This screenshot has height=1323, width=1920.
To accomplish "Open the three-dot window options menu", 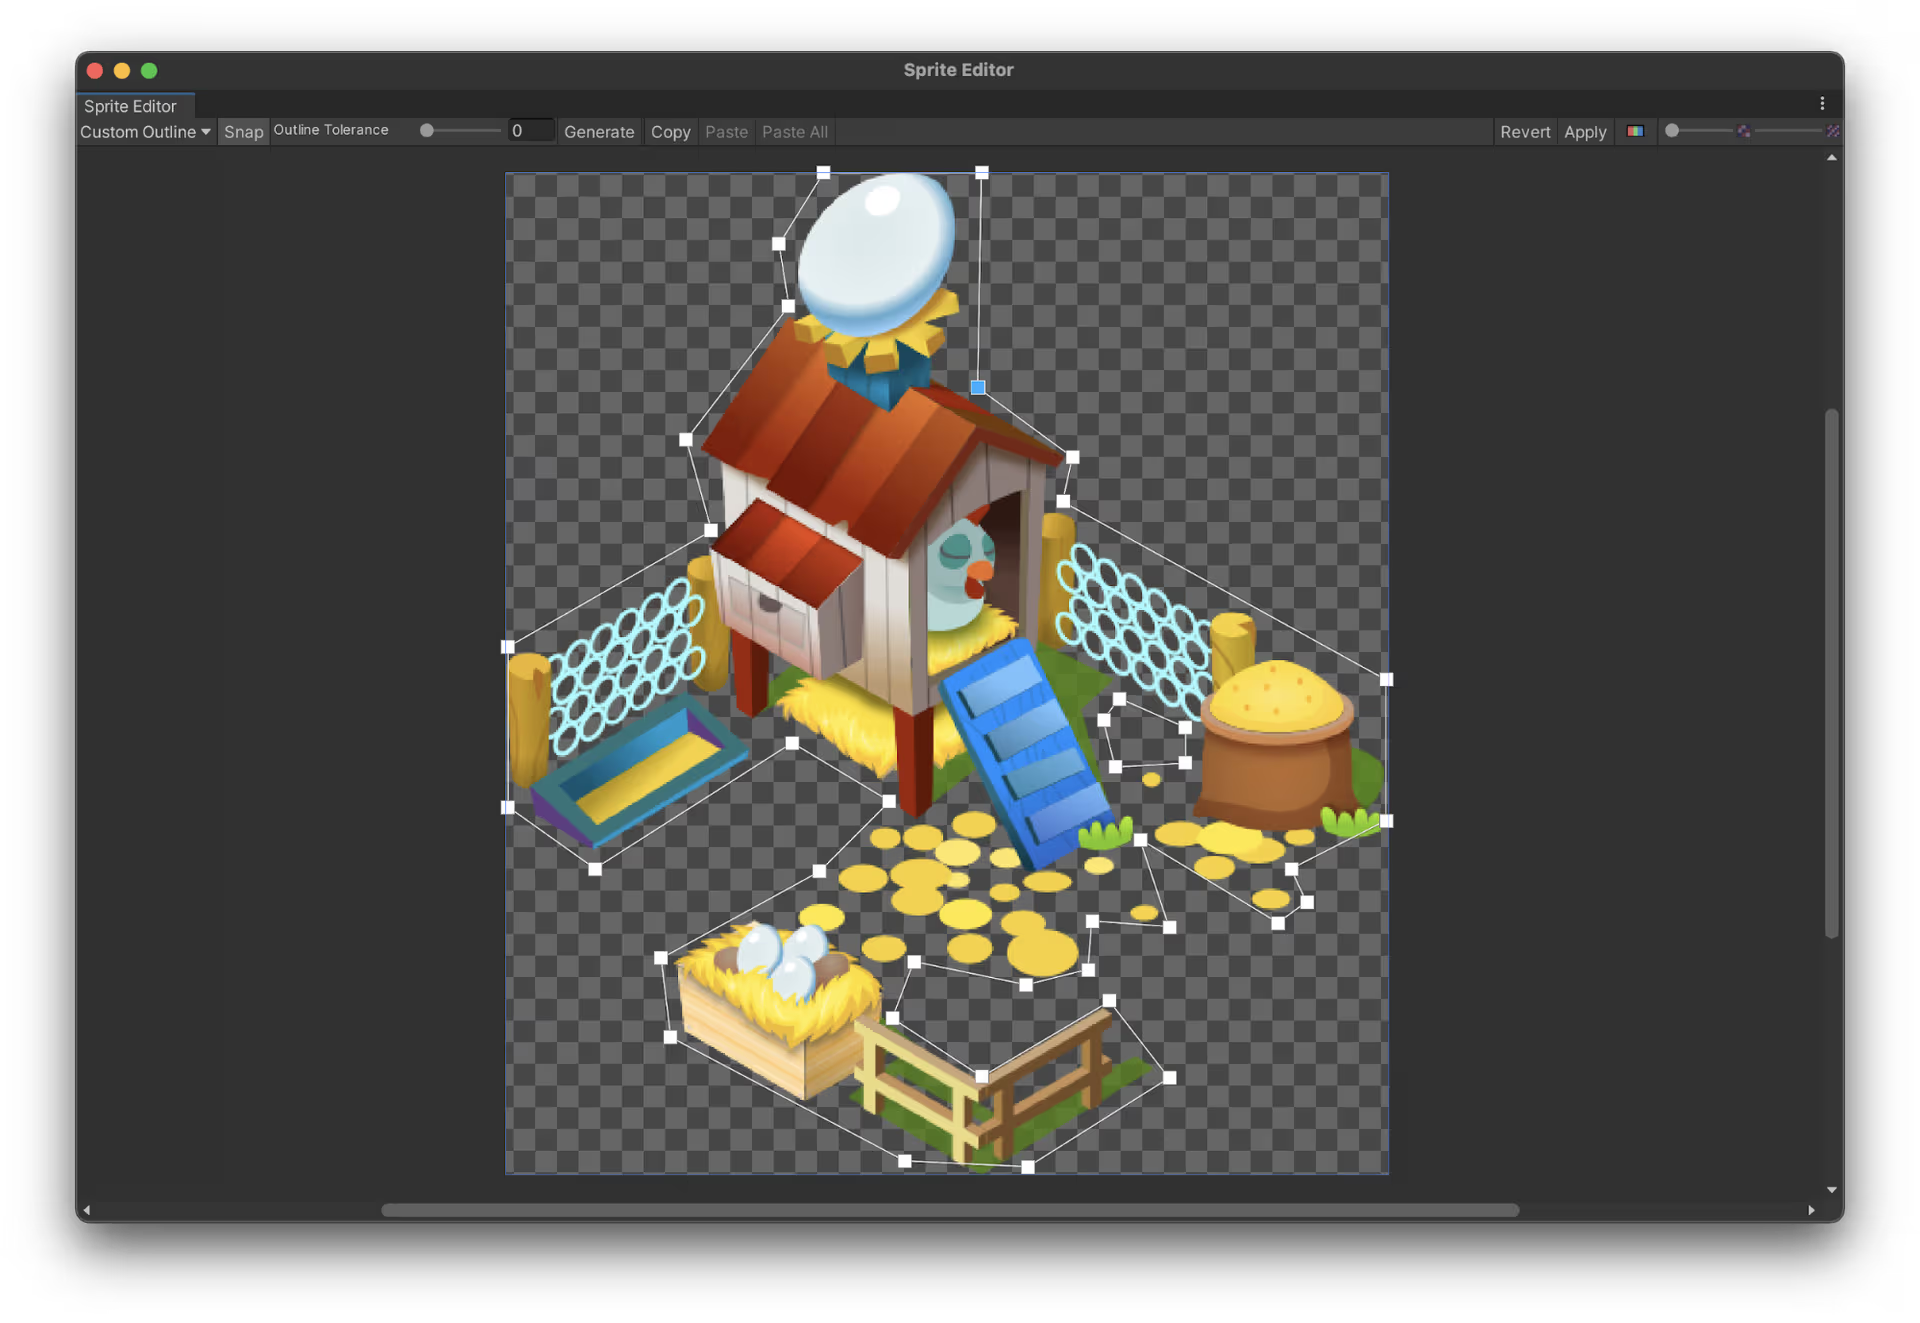I will (x=1822, y=104).
